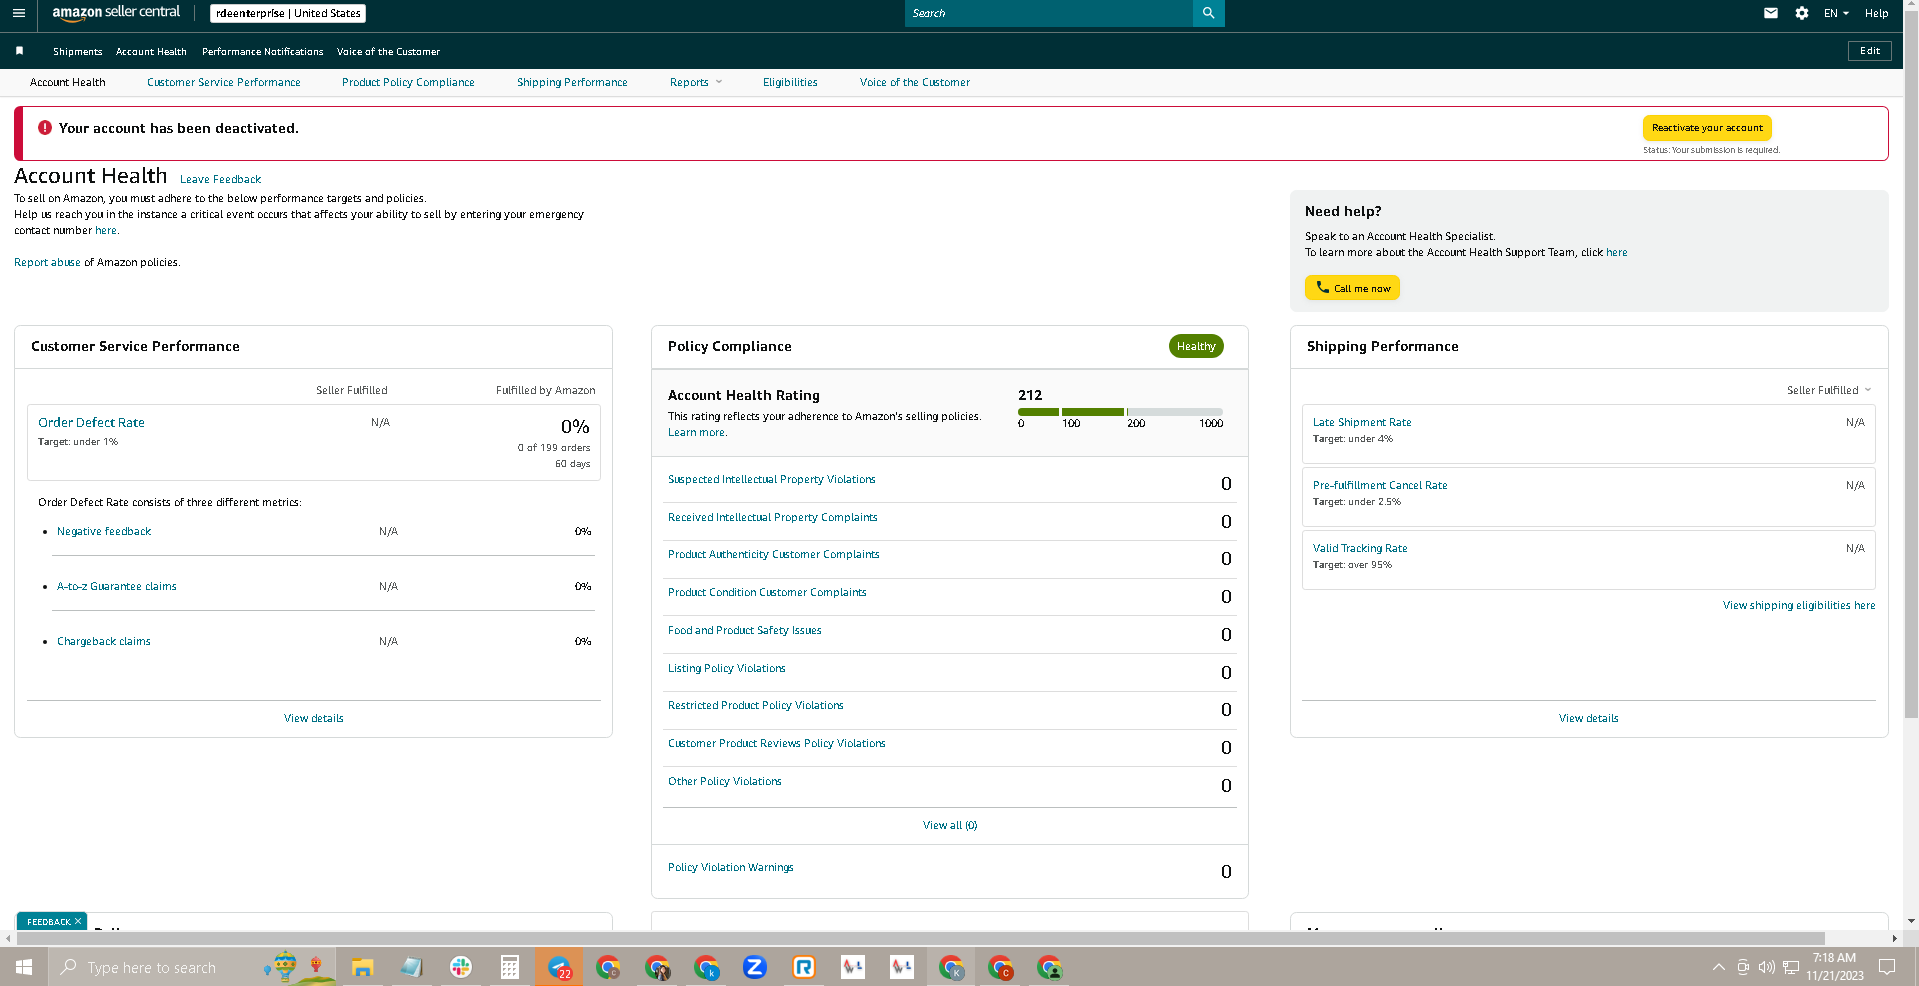
Task: Open Performance Notifications in favorites bar
Action: coord(262,51)
